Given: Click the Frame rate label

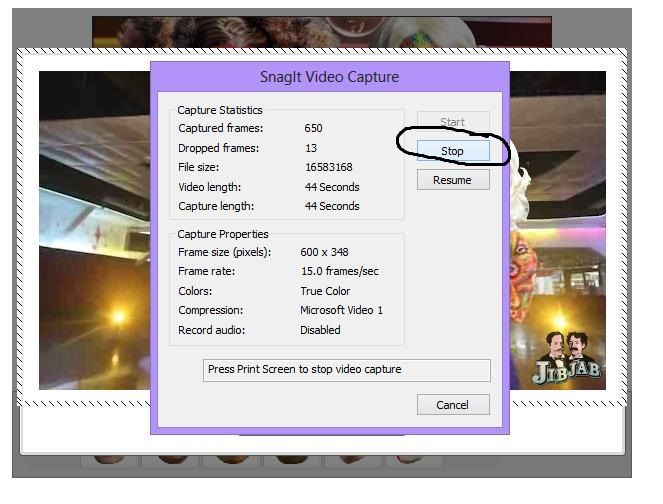Looking at the screenshot, I should 206,271.
